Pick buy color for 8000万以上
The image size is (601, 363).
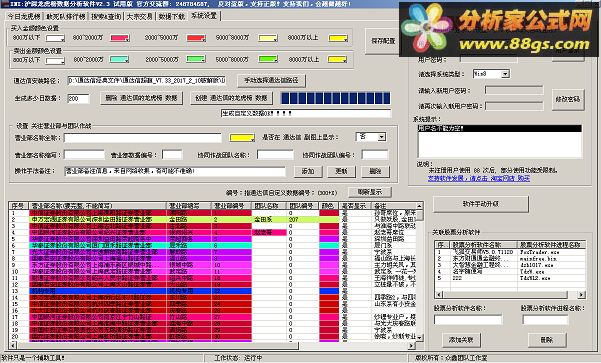click(x=338, y=38)
